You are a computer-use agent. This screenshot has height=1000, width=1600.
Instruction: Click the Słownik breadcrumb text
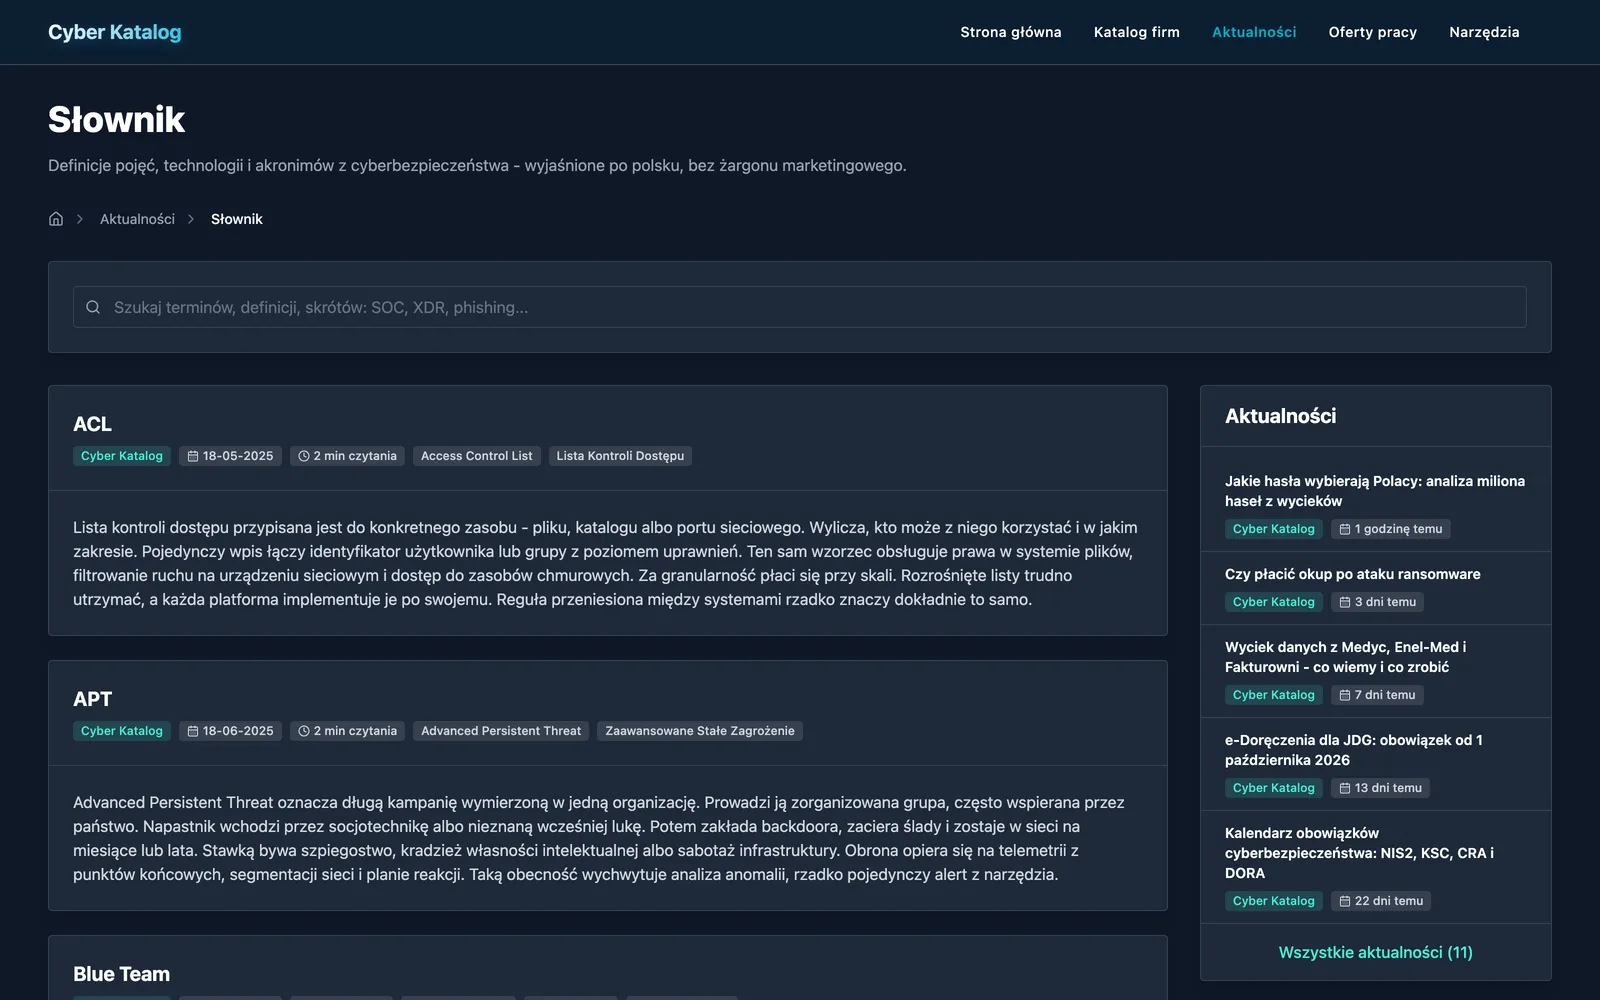coord(237,219)
